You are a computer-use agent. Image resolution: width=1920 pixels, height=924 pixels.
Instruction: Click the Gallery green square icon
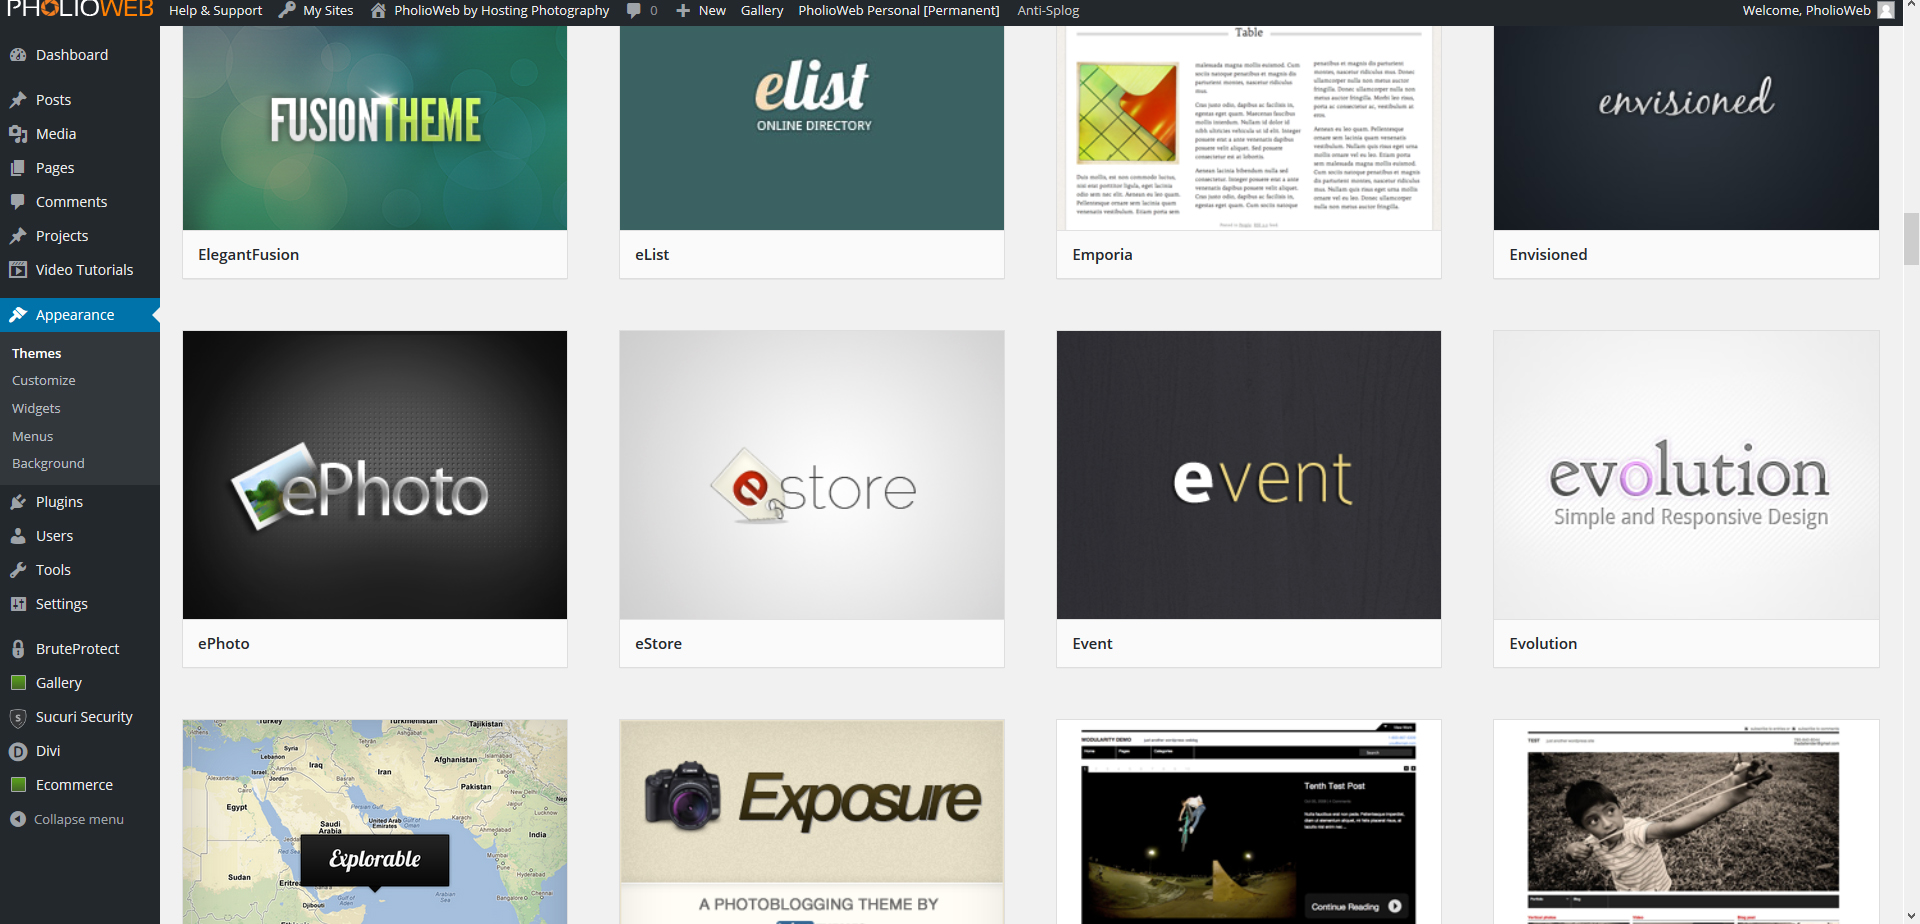[18, 683]
